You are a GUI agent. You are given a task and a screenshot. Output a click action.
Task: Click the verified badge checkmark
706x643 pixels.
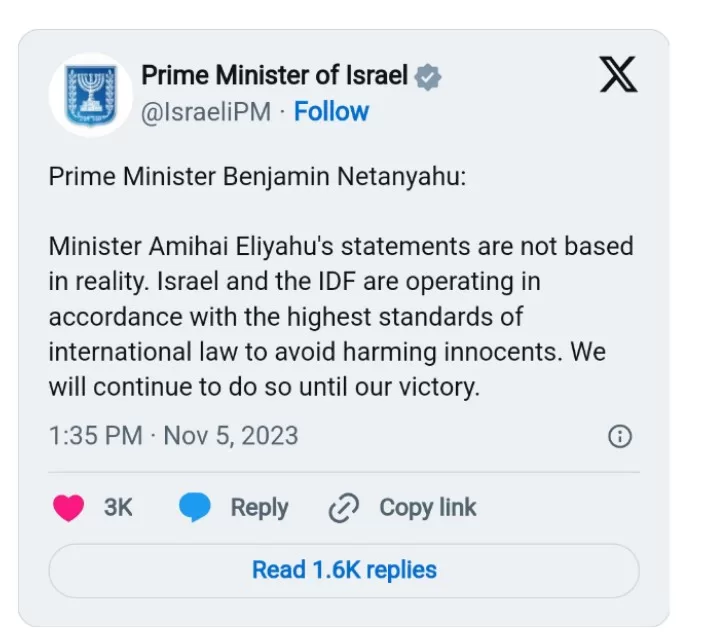[x=428, y=77]
